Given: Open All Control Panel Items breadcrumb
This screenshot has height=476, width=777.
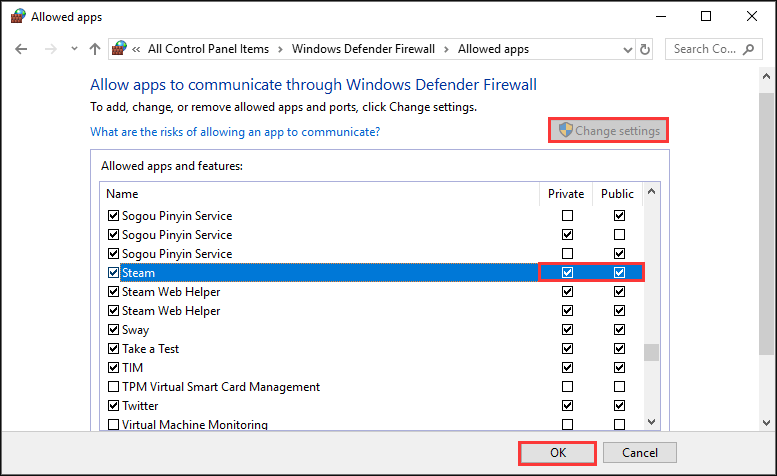Looking at the screenshot, I should point(208,49).
